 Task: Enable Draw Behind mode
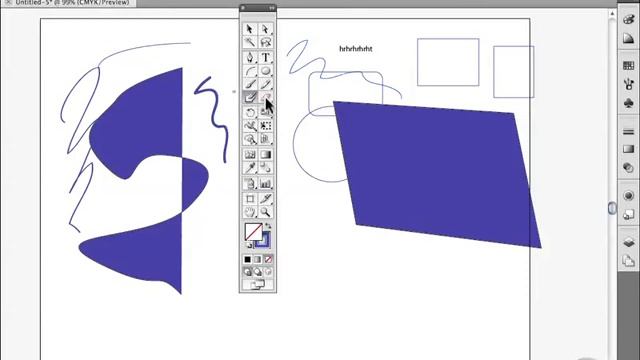pos(258,272)
